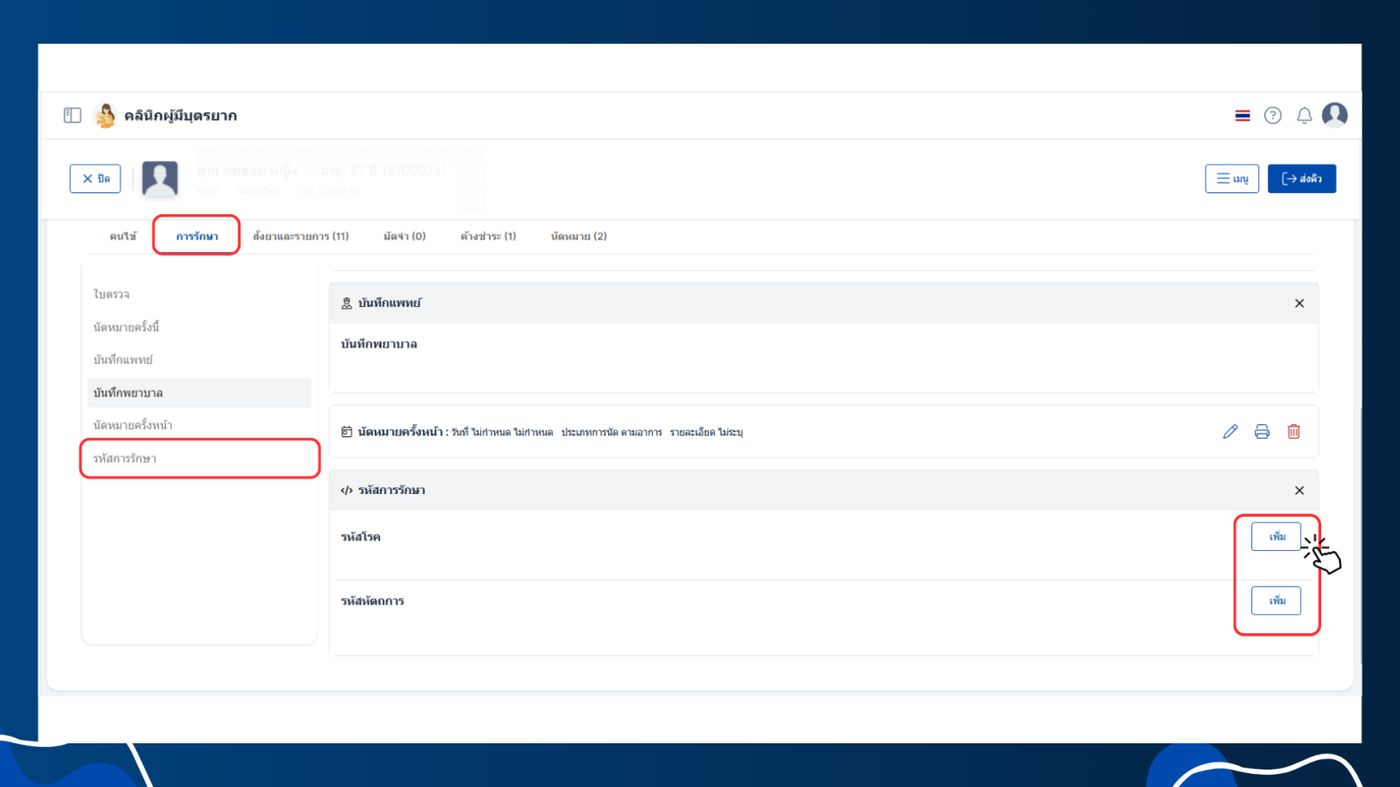Open the สั่งยาและรายการ (11) tab
The width and height of the screenshot is (1400, 787).
tap(301, 237)
